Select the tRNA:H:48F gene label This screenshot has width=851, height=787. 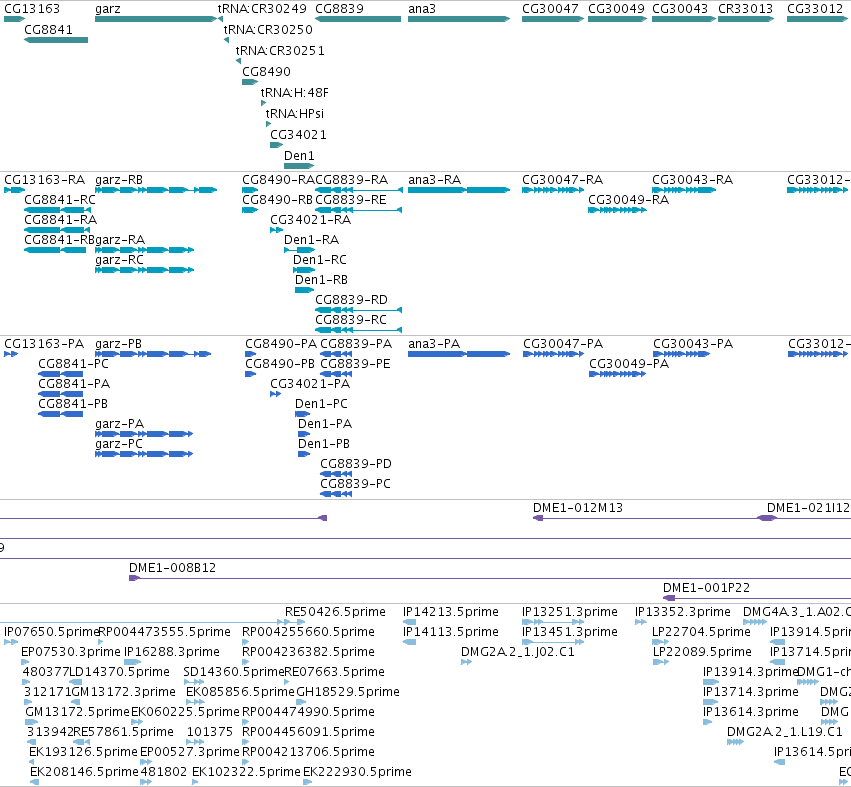[x=295, y=92]
